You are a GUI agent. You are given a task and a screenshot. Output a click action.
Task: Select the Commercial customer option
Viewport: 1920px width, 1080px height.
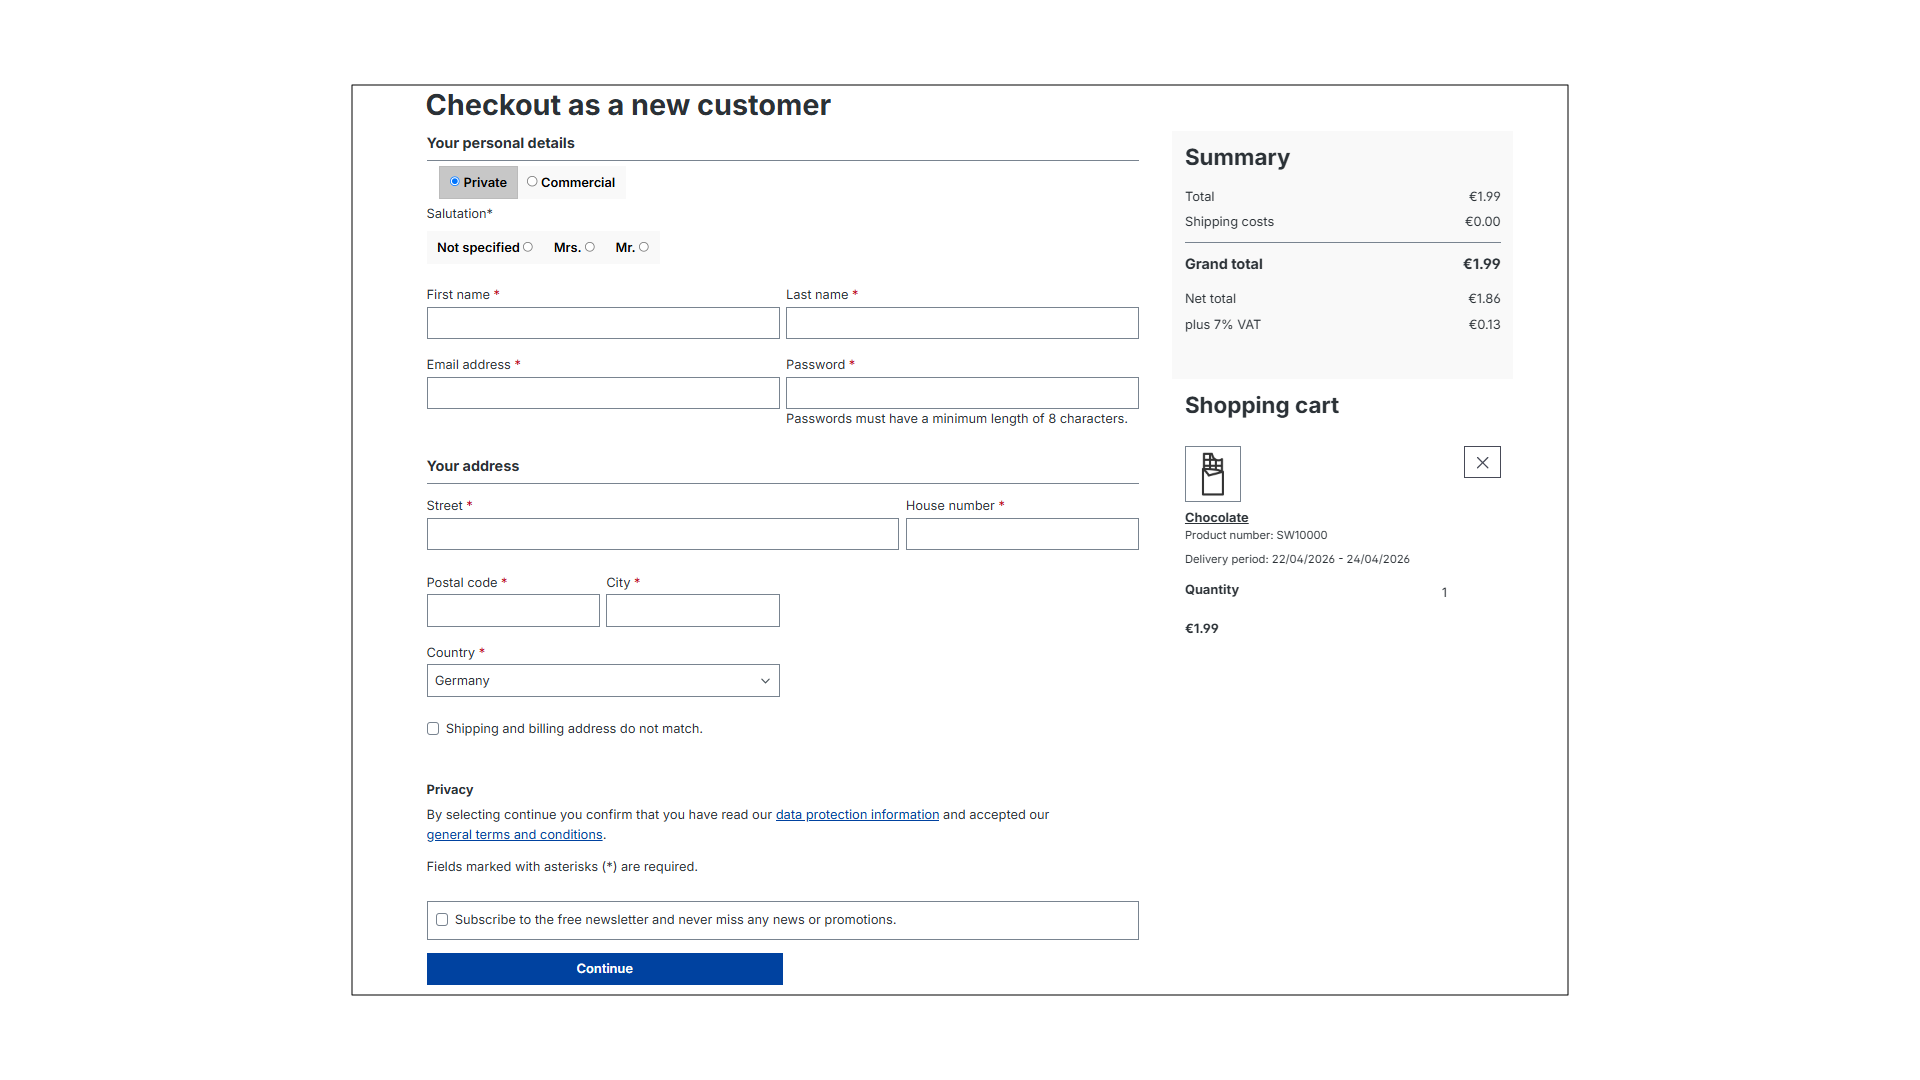pos(532,182)
